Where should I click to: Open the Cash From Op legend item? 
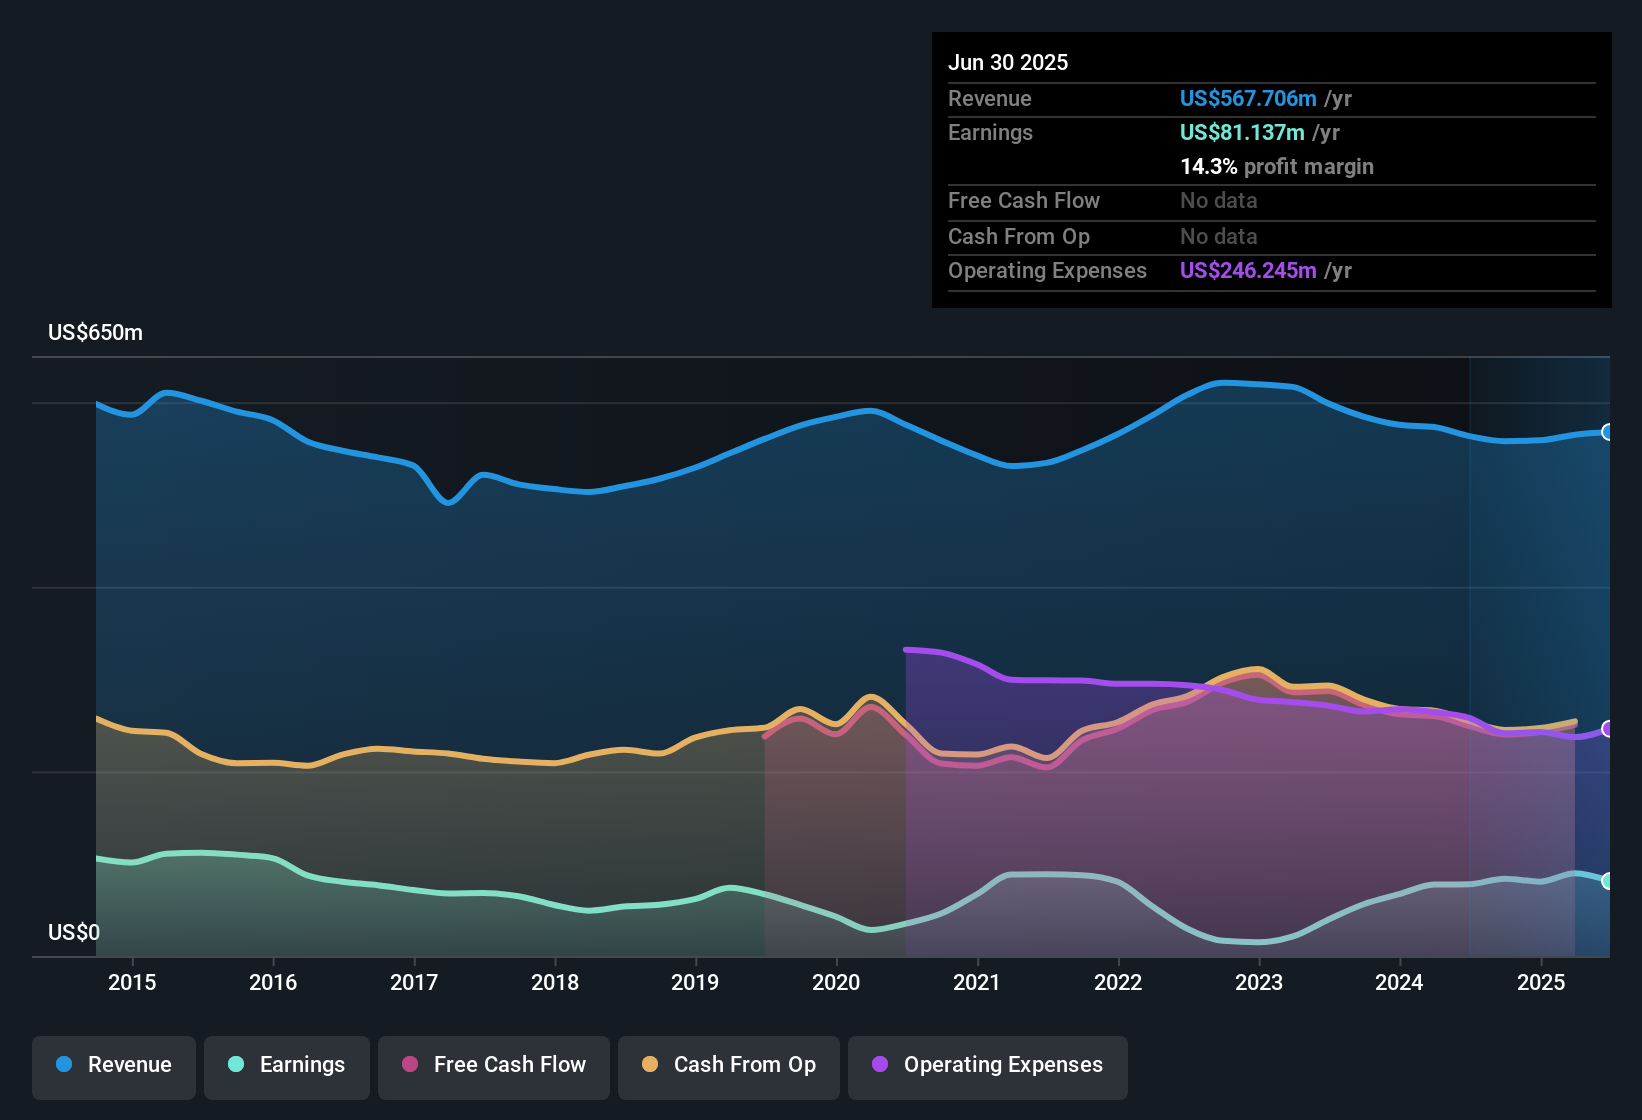728,1066
